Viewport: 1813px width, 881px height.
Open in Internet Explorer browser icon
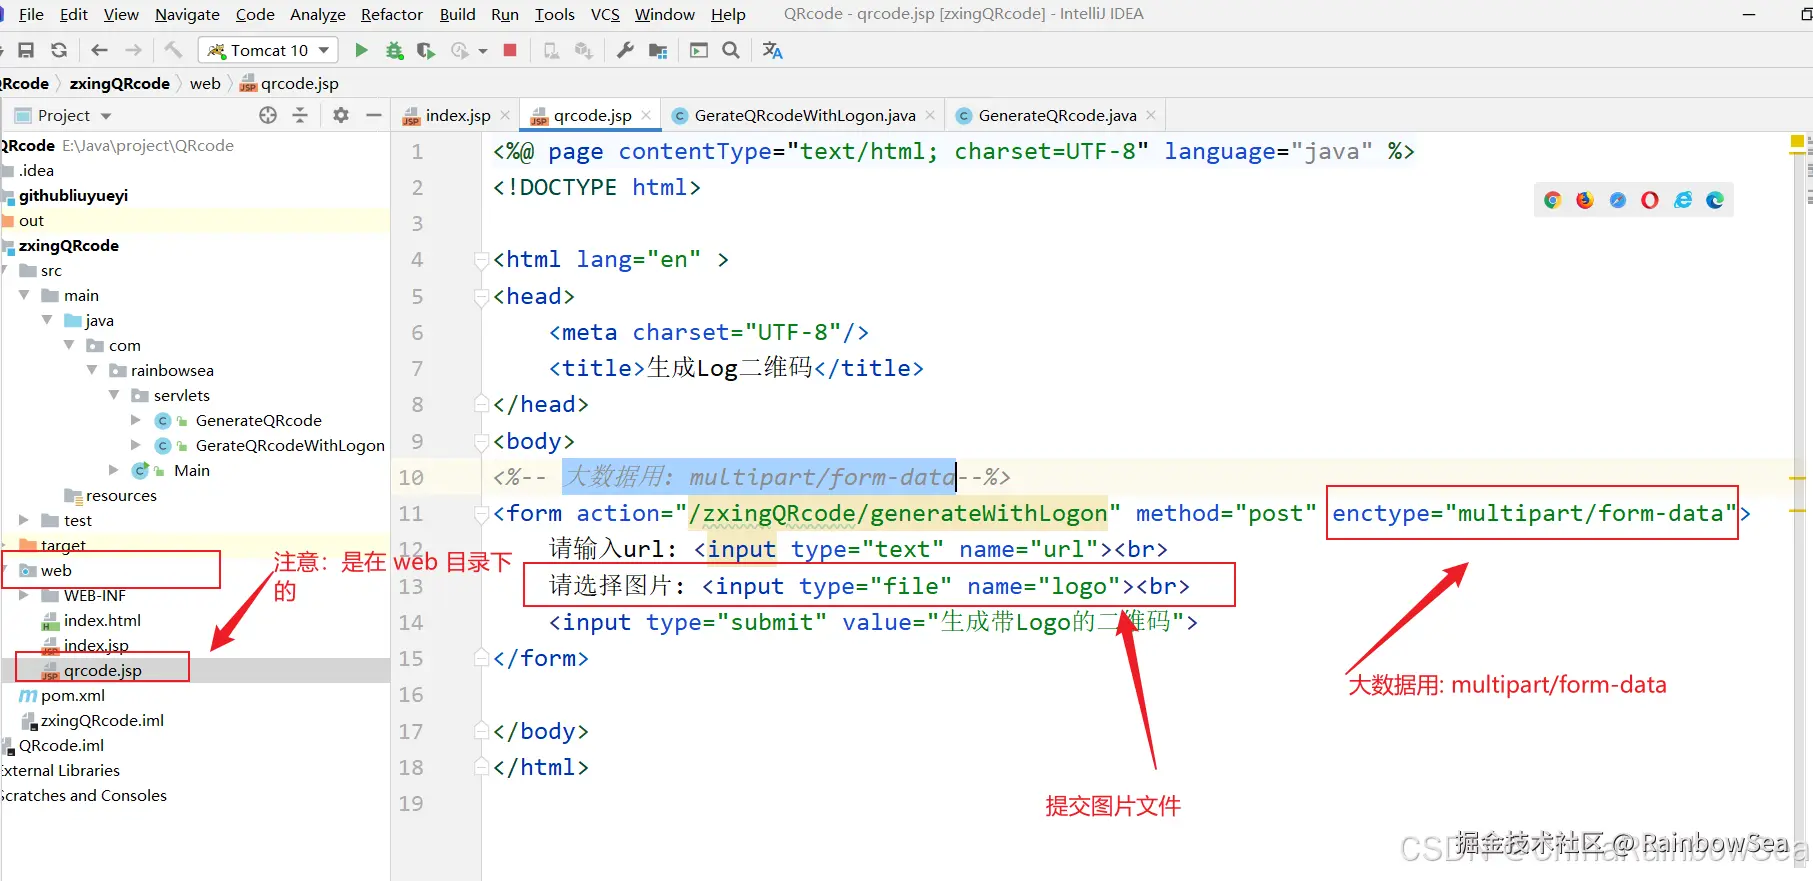tap(1683, 200)
